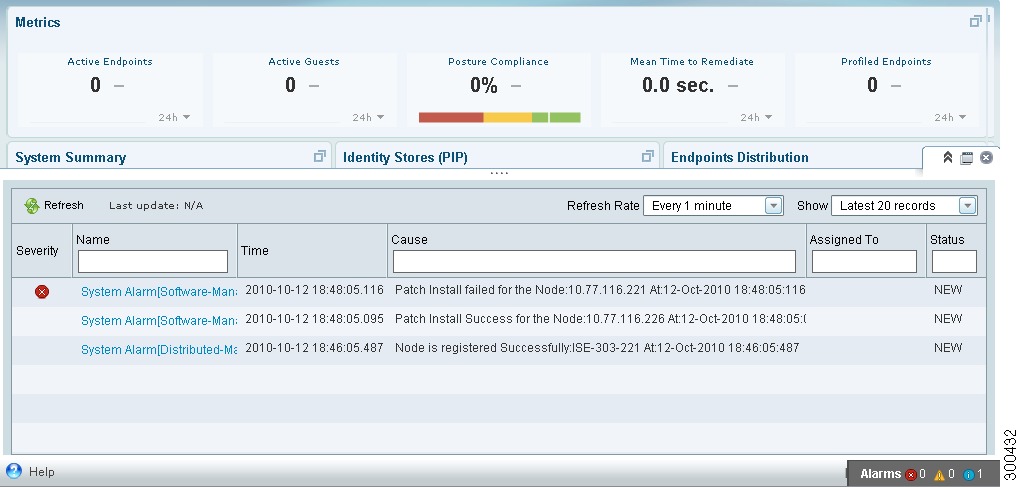
Task: Click the 0.0 sec. remediate value
Action: 678,85
